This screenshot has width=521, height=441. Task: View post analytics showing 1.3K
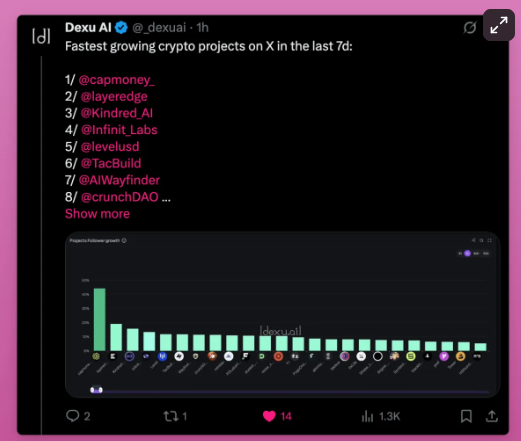tap(380, 416)
